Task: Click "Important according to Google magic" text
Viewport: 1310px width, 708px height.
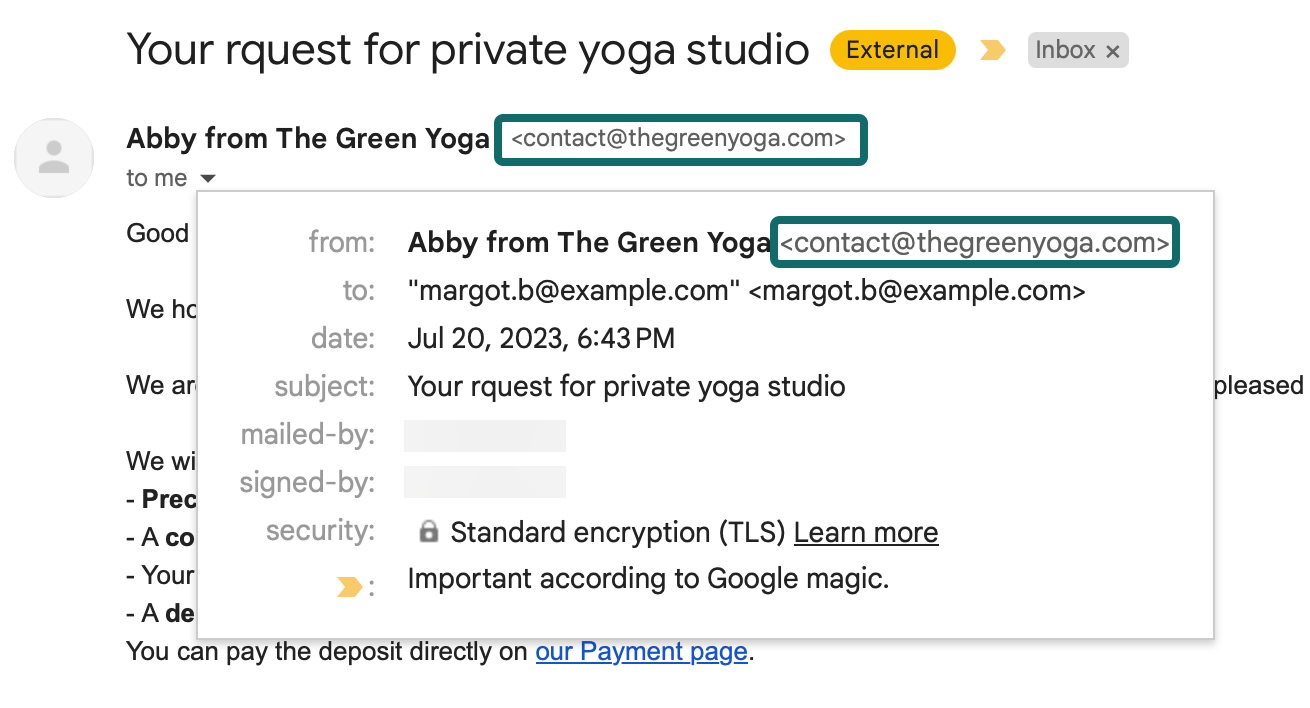Action: pos(648,578)
